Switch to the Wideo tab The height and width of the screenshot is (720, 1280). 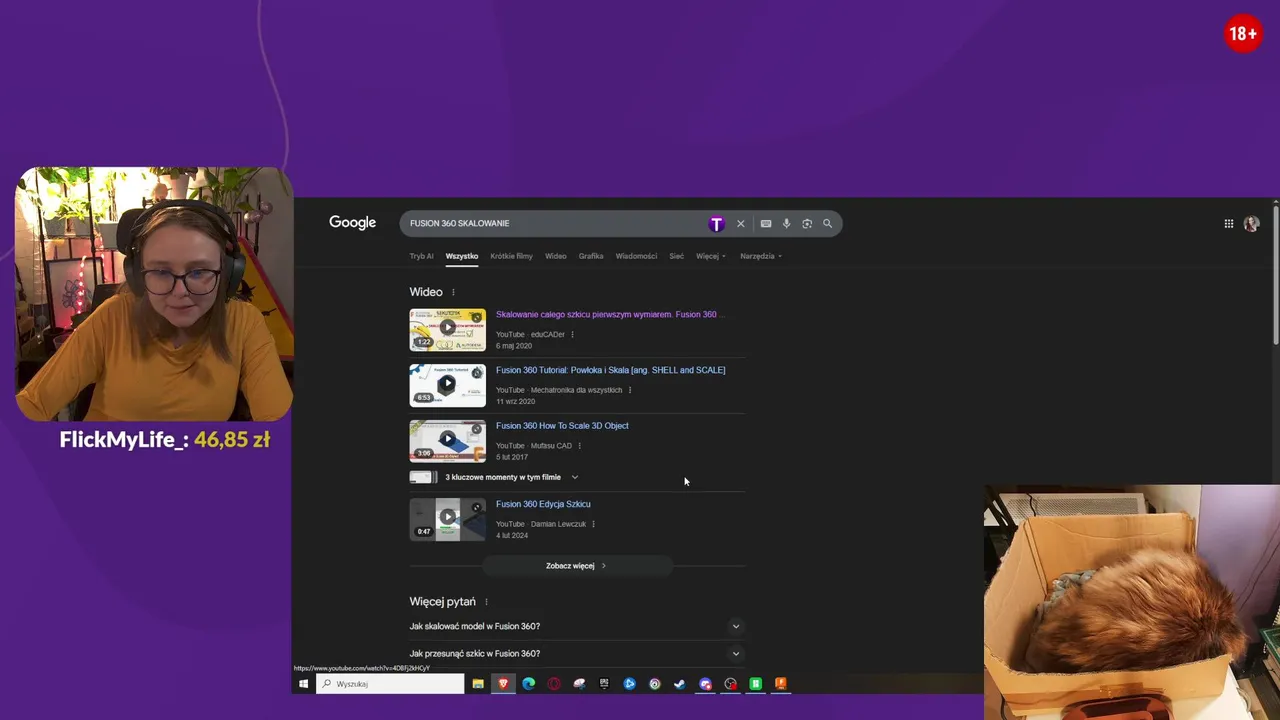coord(556,256)
